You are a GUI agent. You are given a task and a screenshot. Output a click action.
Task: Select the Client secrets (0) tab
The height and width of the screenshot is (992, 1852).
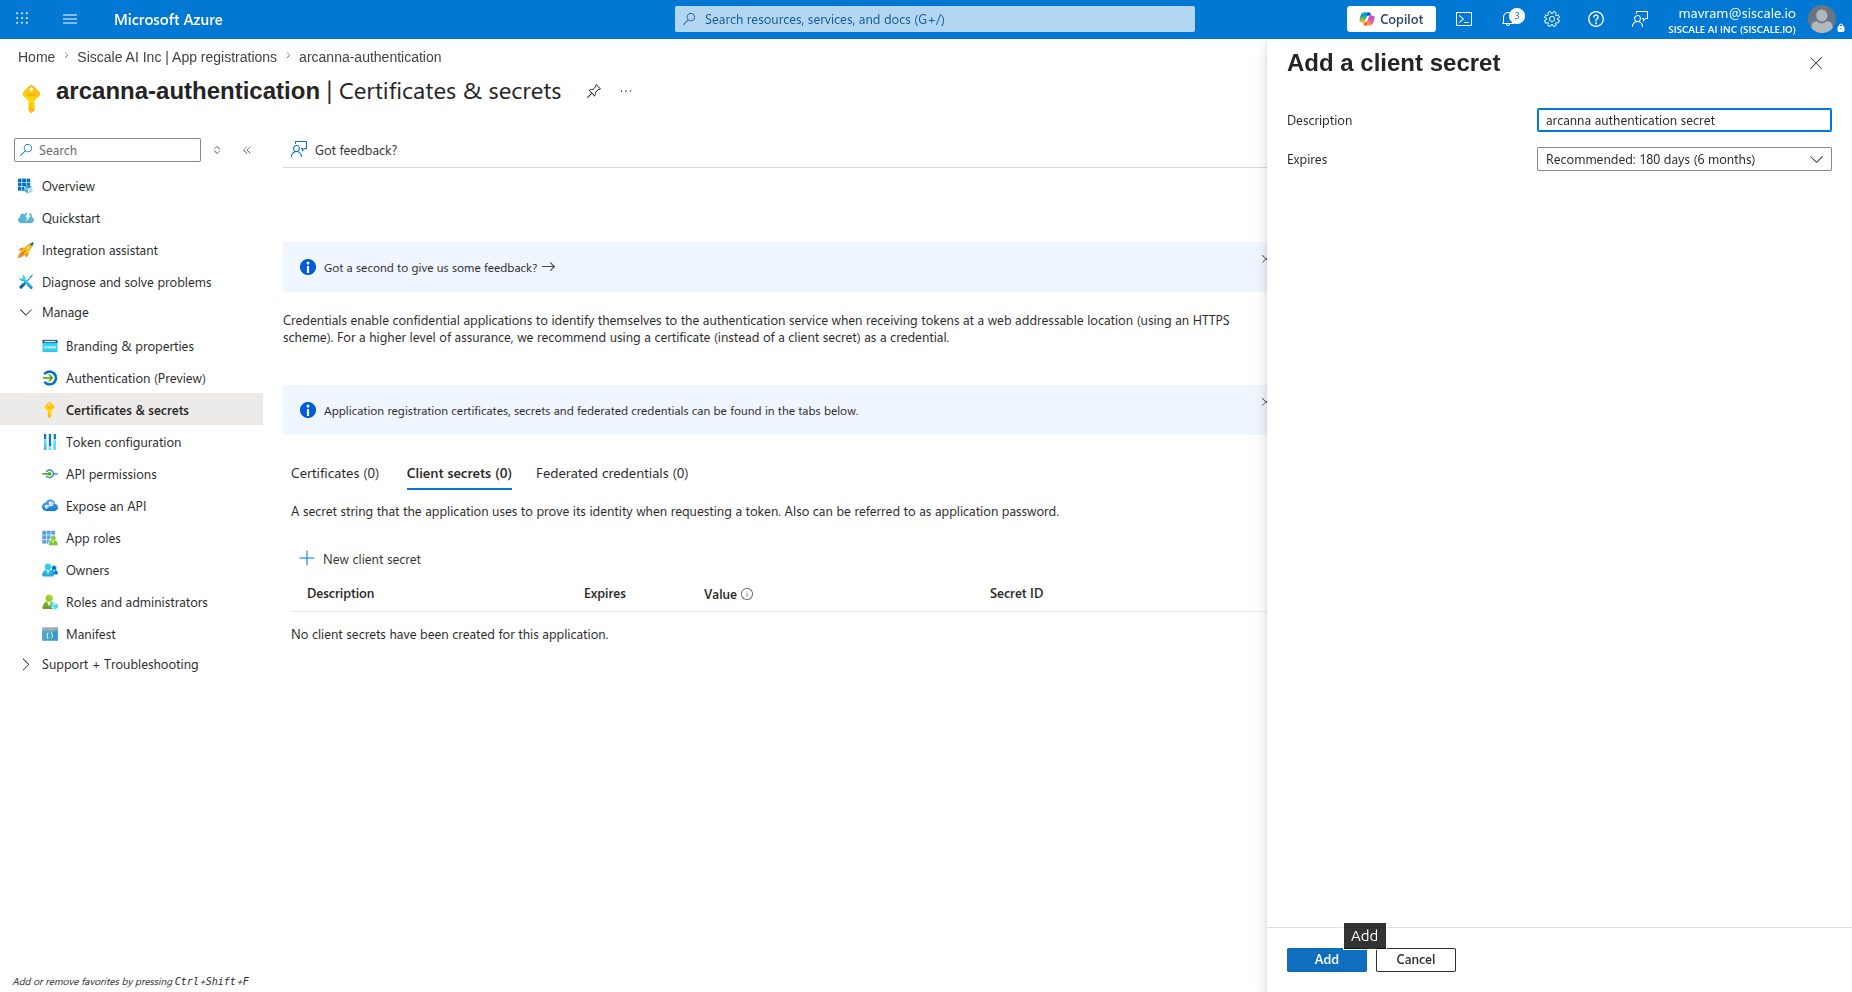click(459, 473)
